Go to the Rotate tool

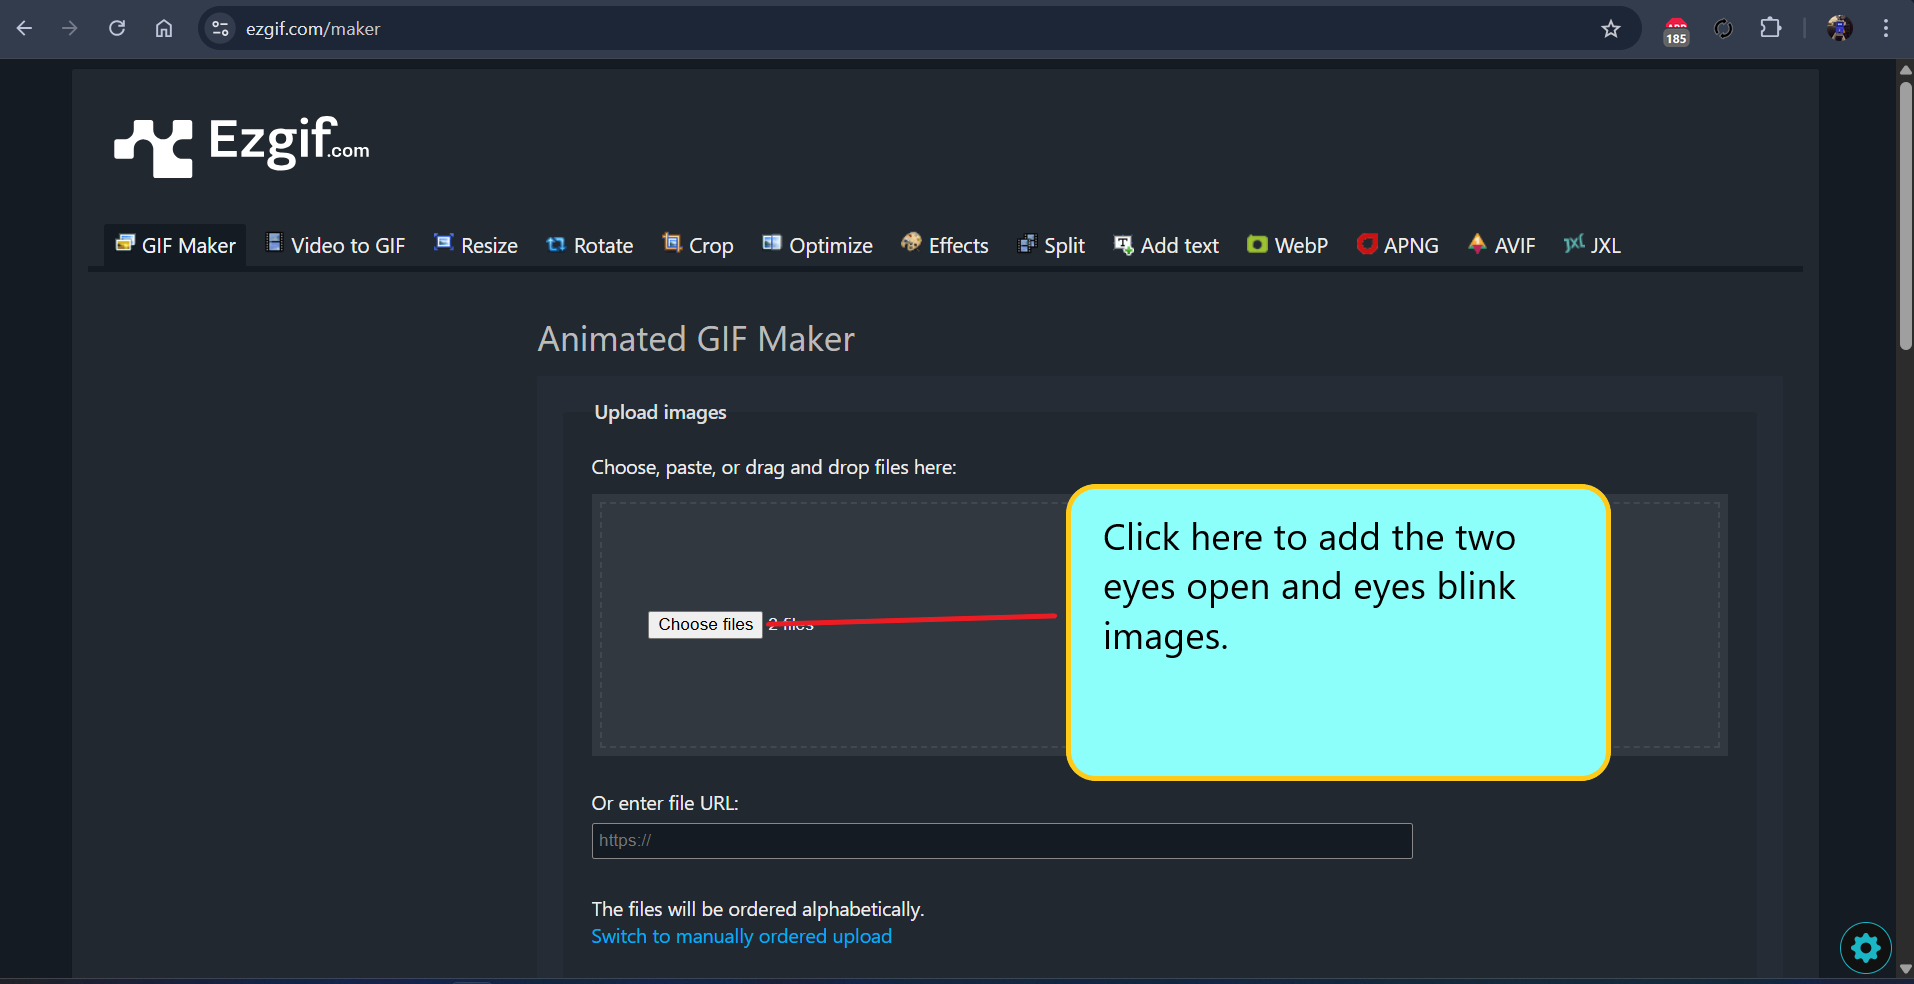(x=590, y=245)
